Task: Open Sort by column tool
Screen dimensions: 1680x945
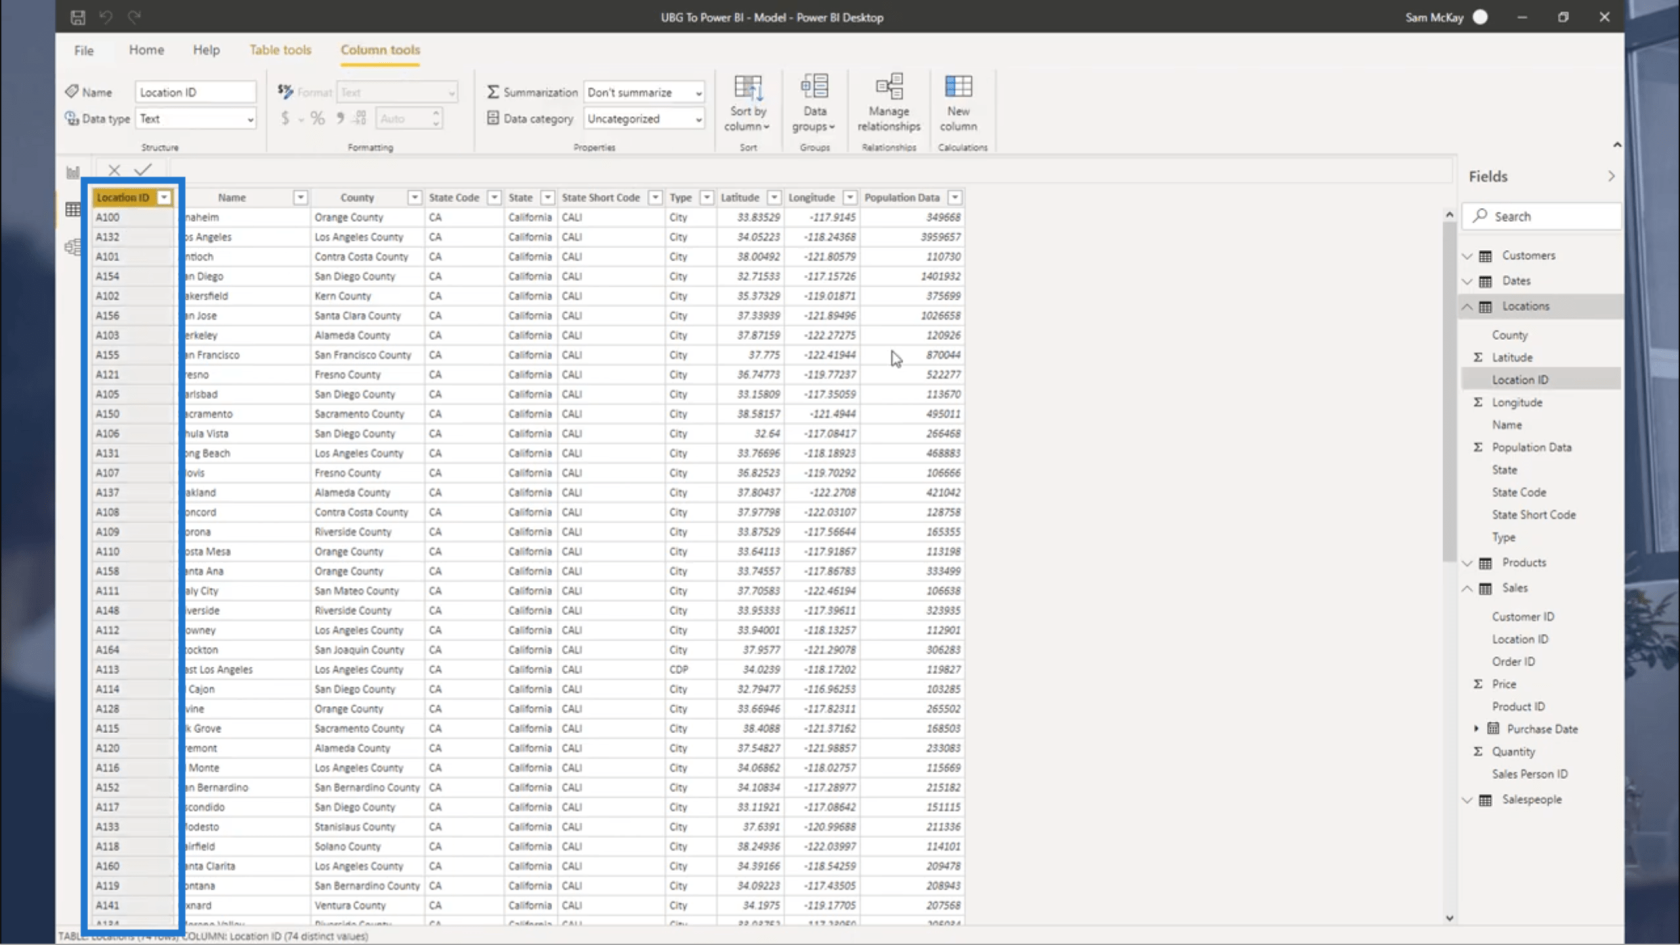Action: pos(748,103)
